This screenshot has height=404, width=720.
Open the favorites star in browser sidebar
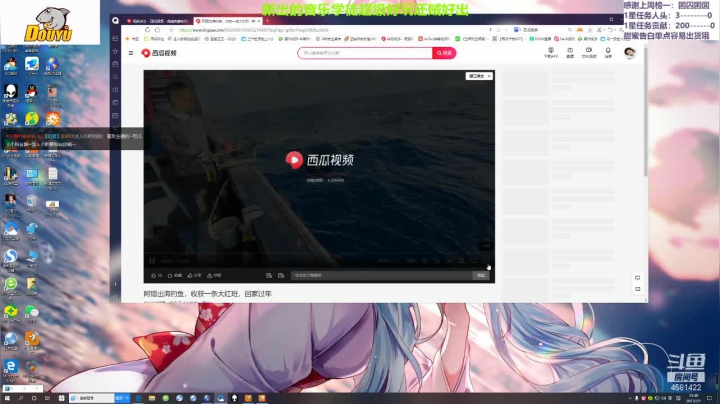tap(115, 51)
